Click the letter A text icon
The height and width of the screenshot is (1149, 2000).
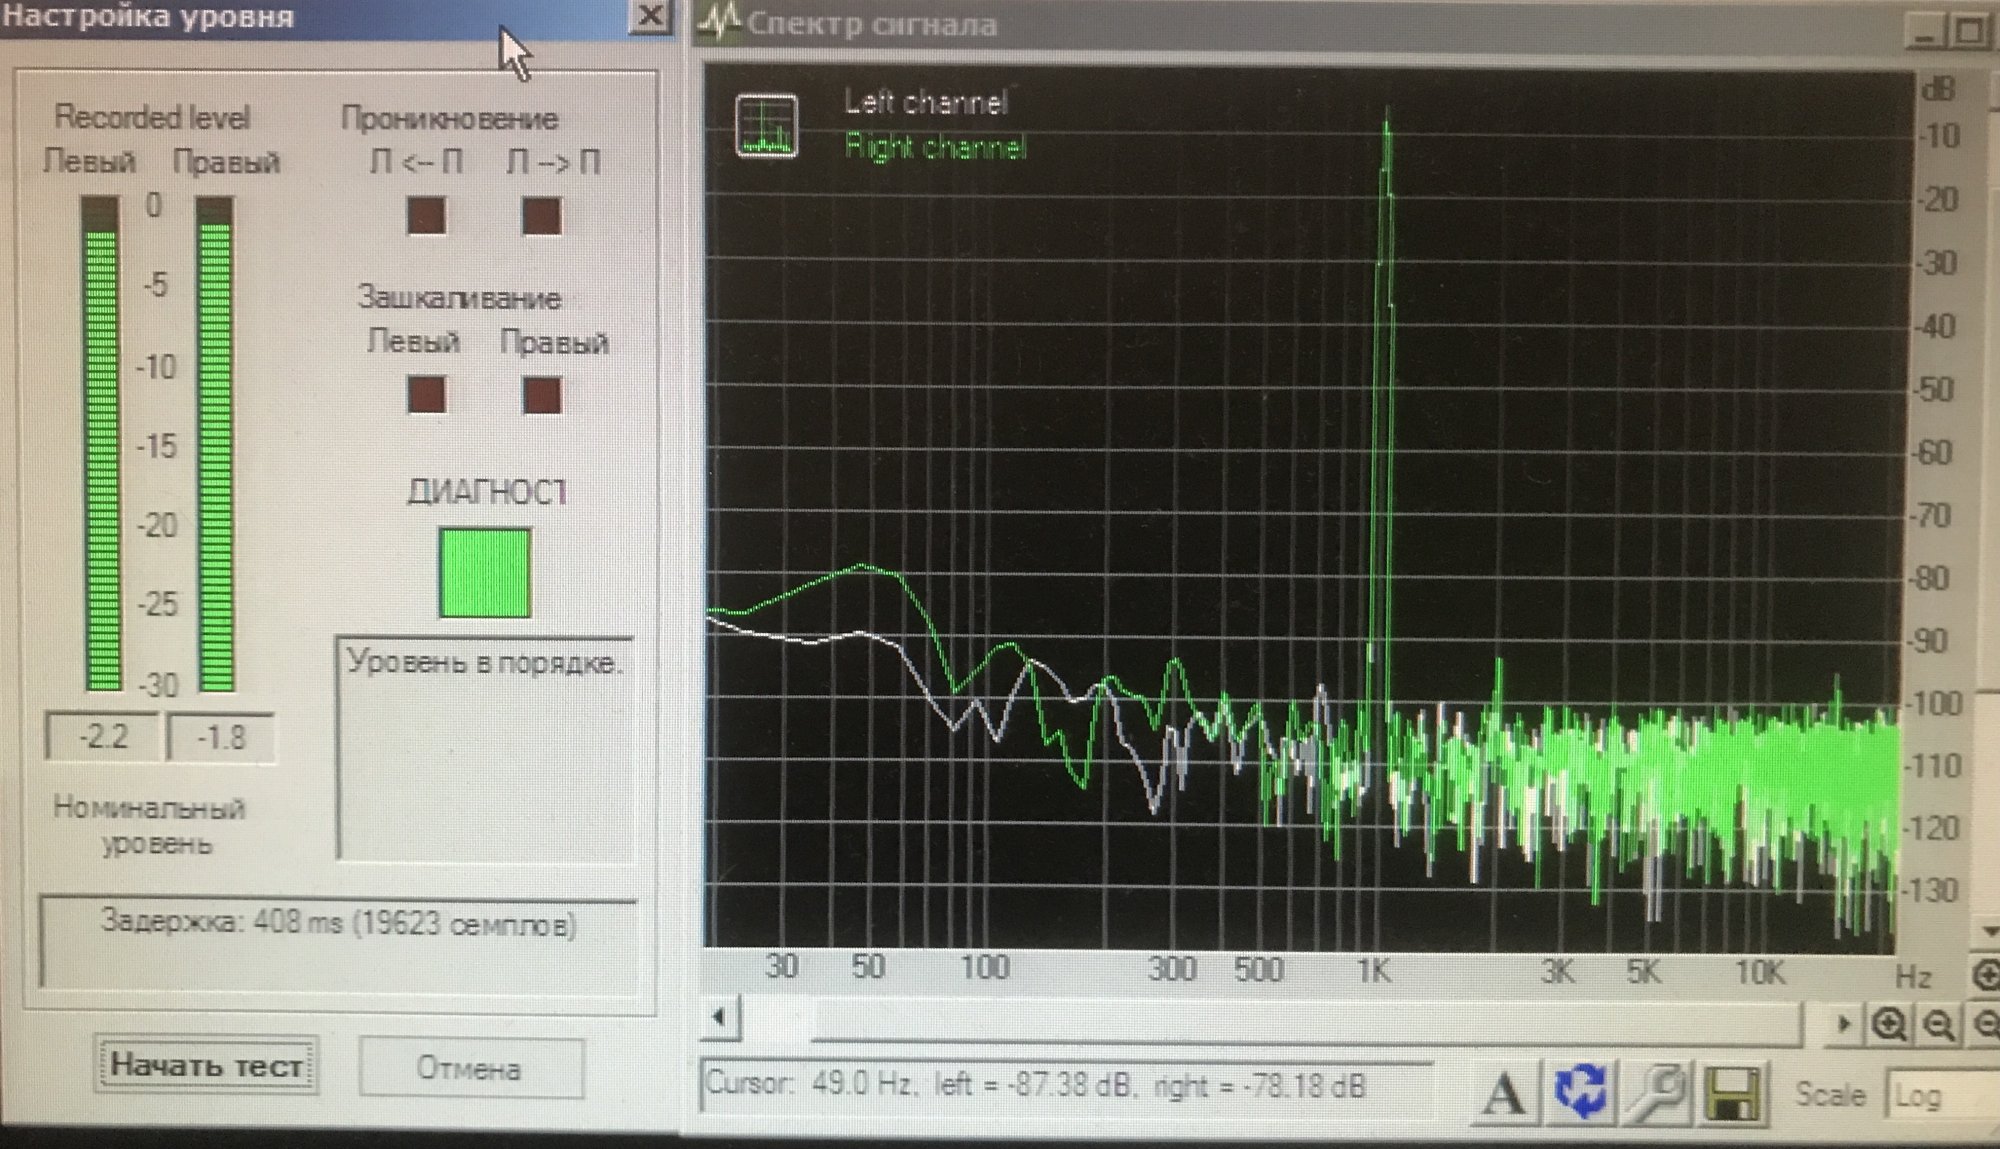[x=1504, y=1094]
